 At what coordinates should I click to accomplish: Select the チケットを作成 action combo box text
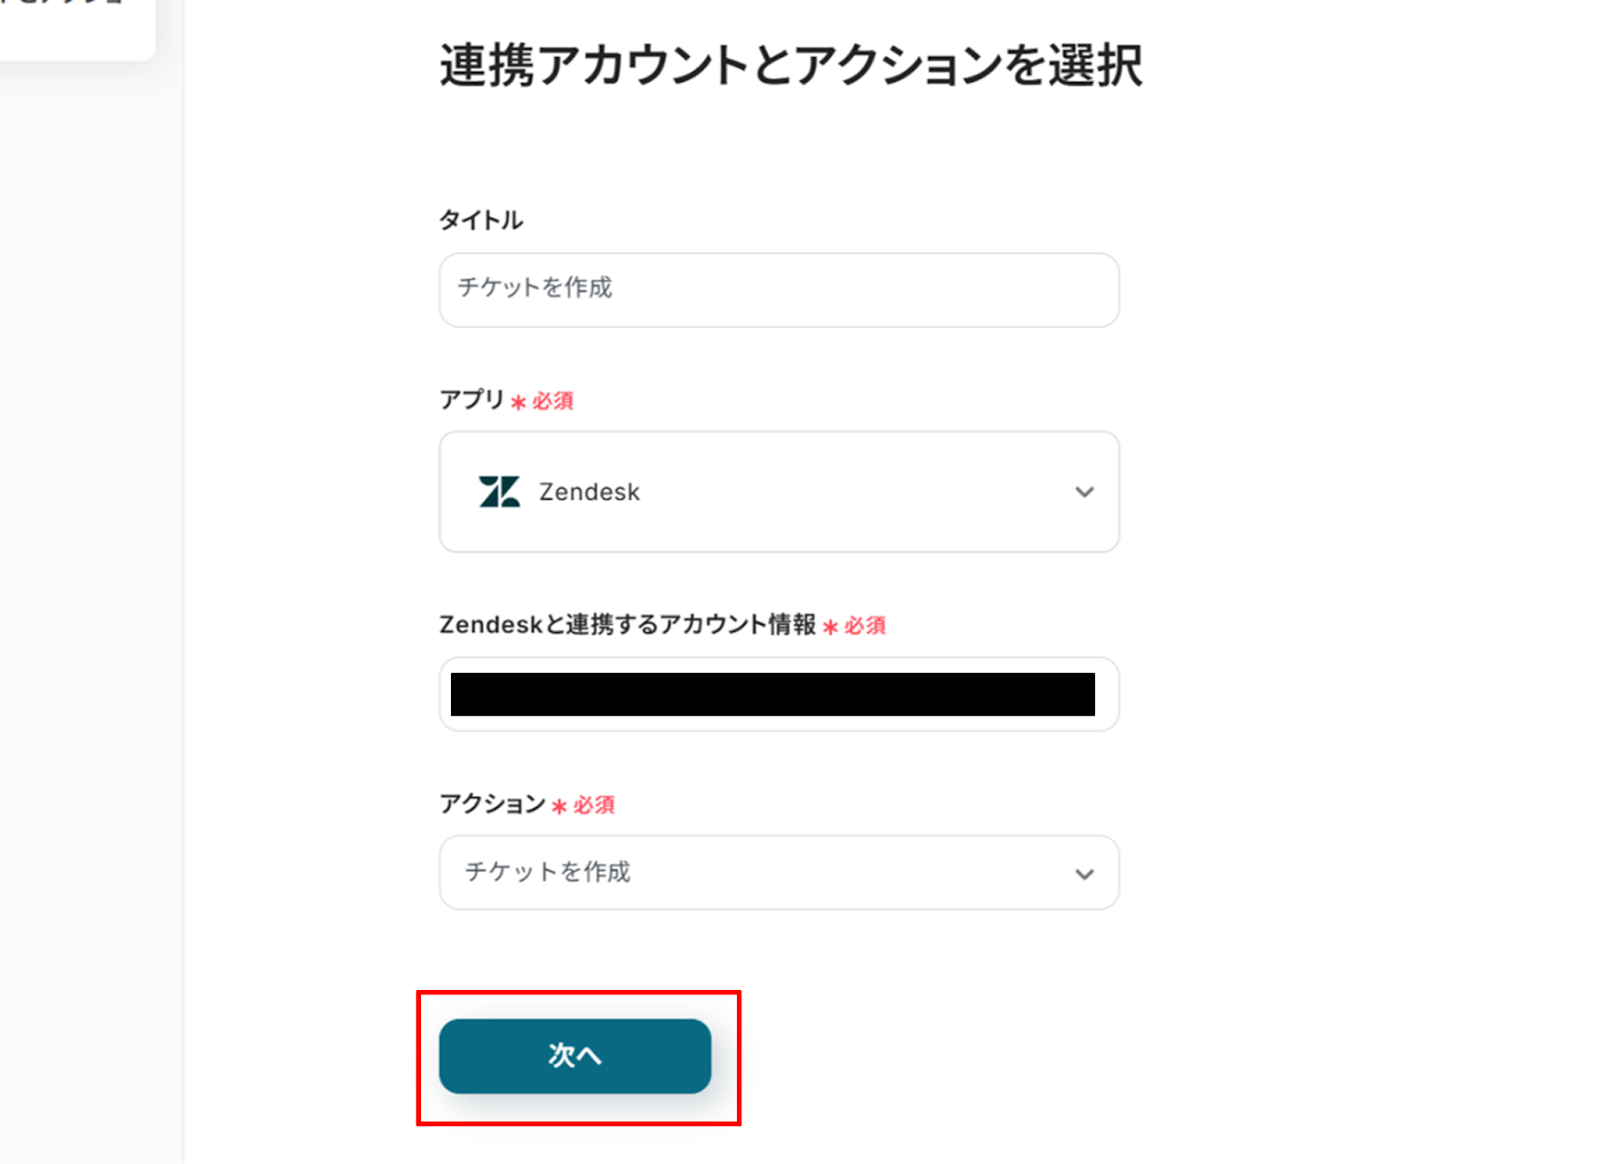coord(548,872)
